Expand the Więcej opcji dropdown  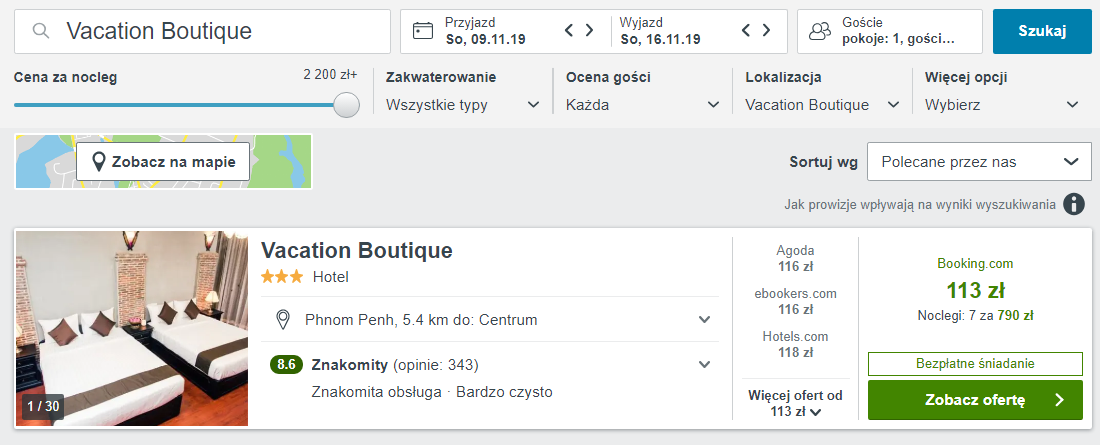pyautogui.click(x=1002, y=105)
